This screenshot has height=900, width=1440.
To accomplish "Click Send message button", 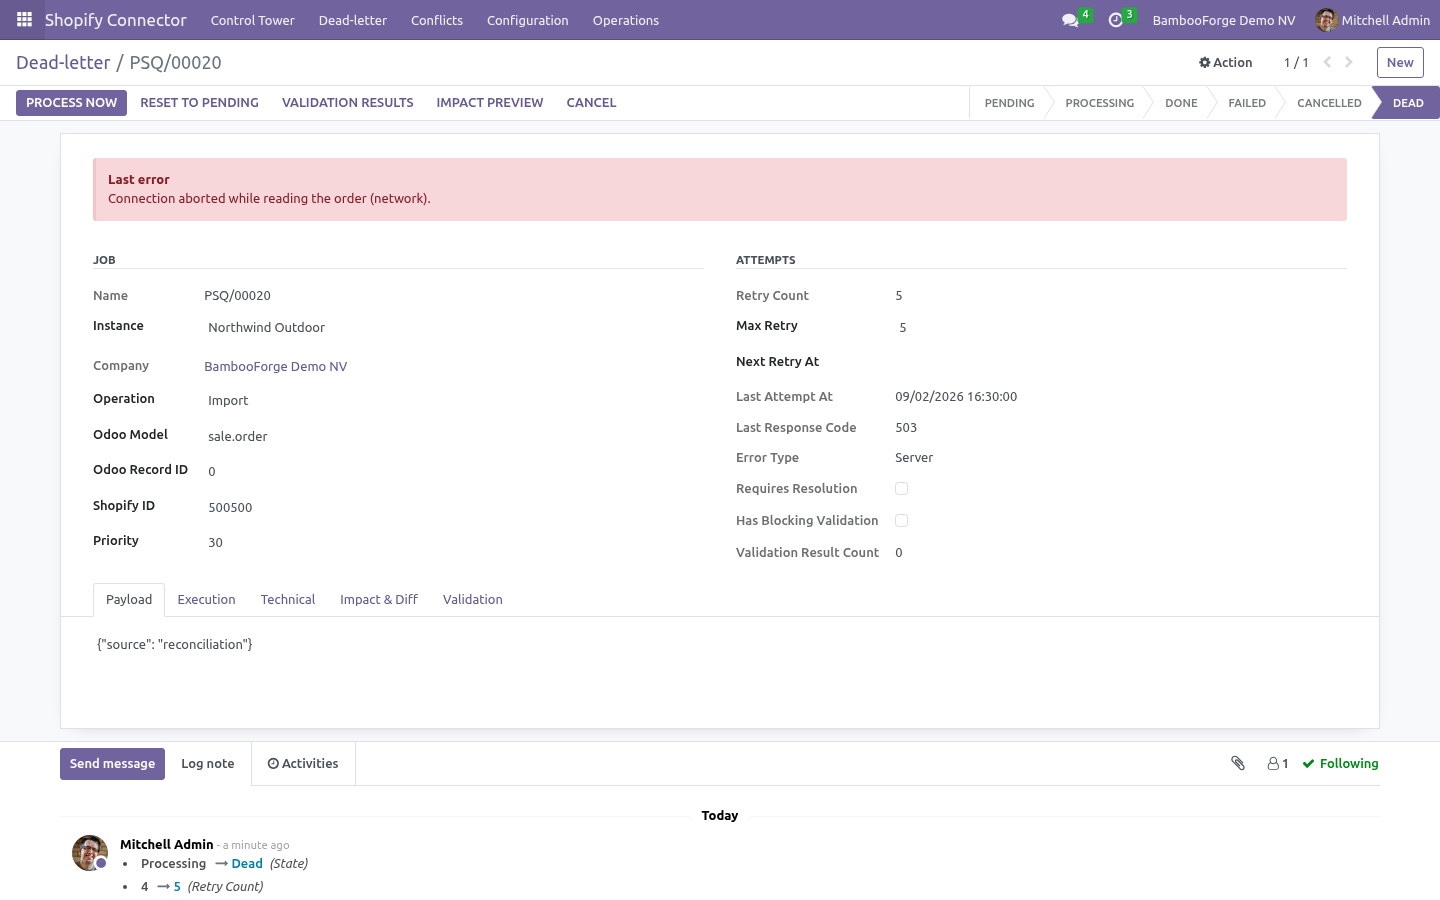I will pyautogui.click(x=112, y=764).
